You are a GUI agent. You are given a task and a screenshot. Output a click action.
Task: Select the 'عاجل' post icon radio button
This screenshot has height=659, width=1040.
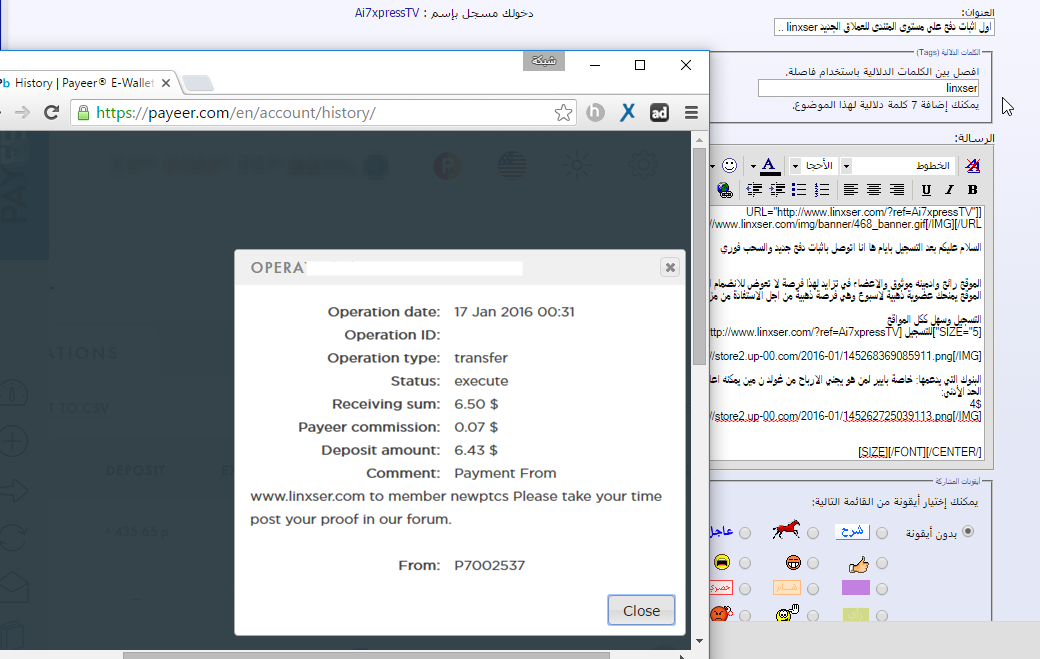pyautogui.click(x=745, y=532)
